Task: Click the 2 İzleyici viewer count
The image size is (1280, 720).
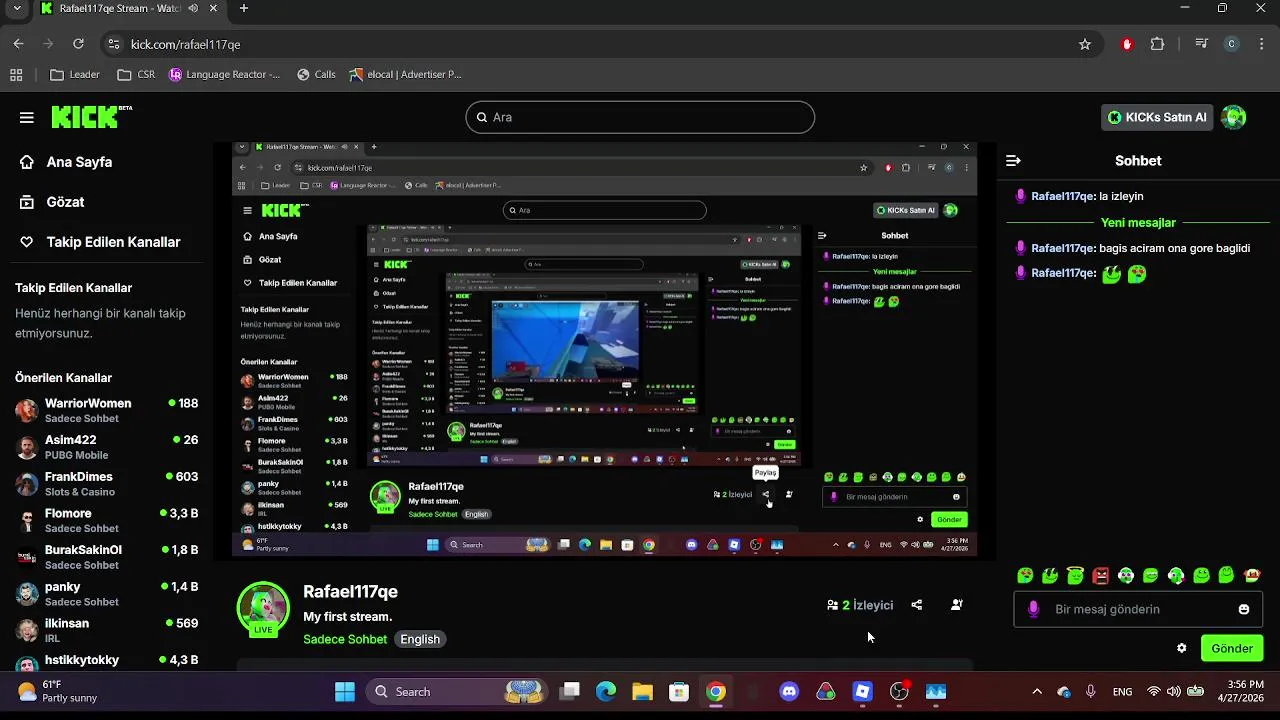Action: [860, 605]
